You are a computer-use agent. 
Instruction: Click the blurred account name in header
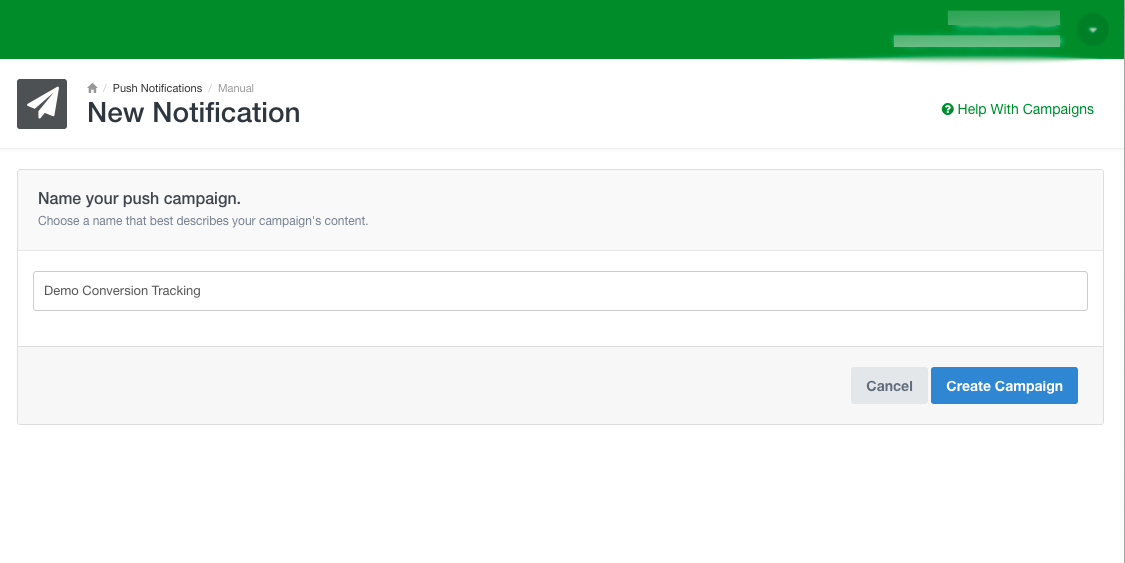point(1003,18)
